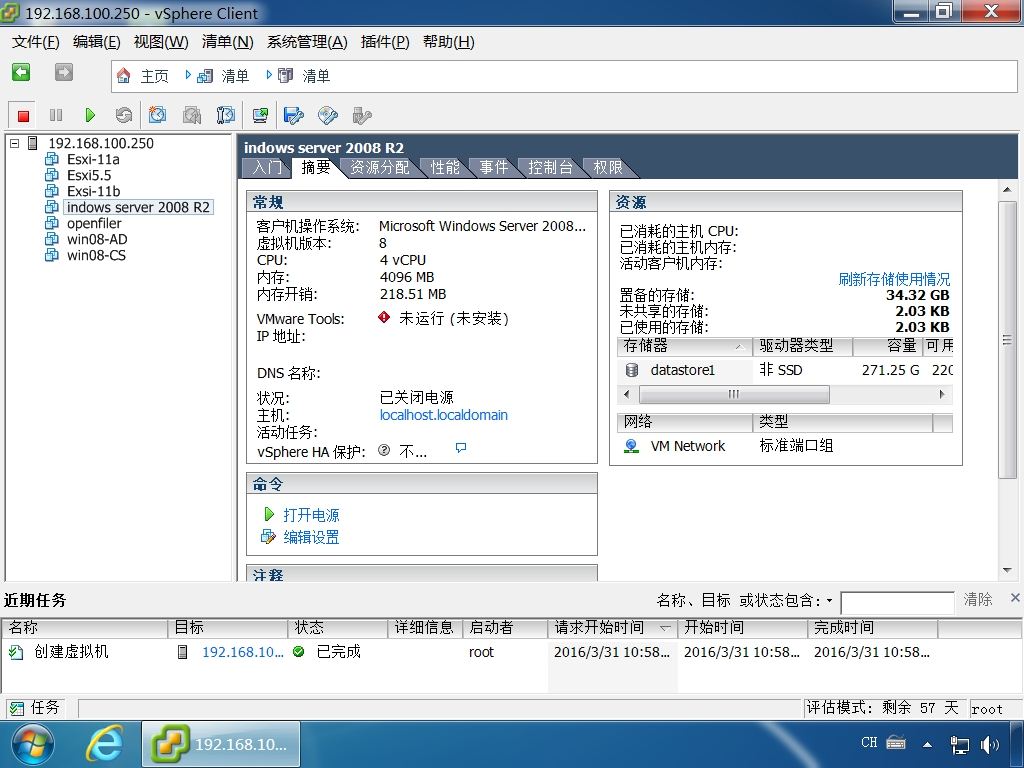Click the red power off button
The width and height of the screenshot is (1024, 768).
click(x=24, y=116)
